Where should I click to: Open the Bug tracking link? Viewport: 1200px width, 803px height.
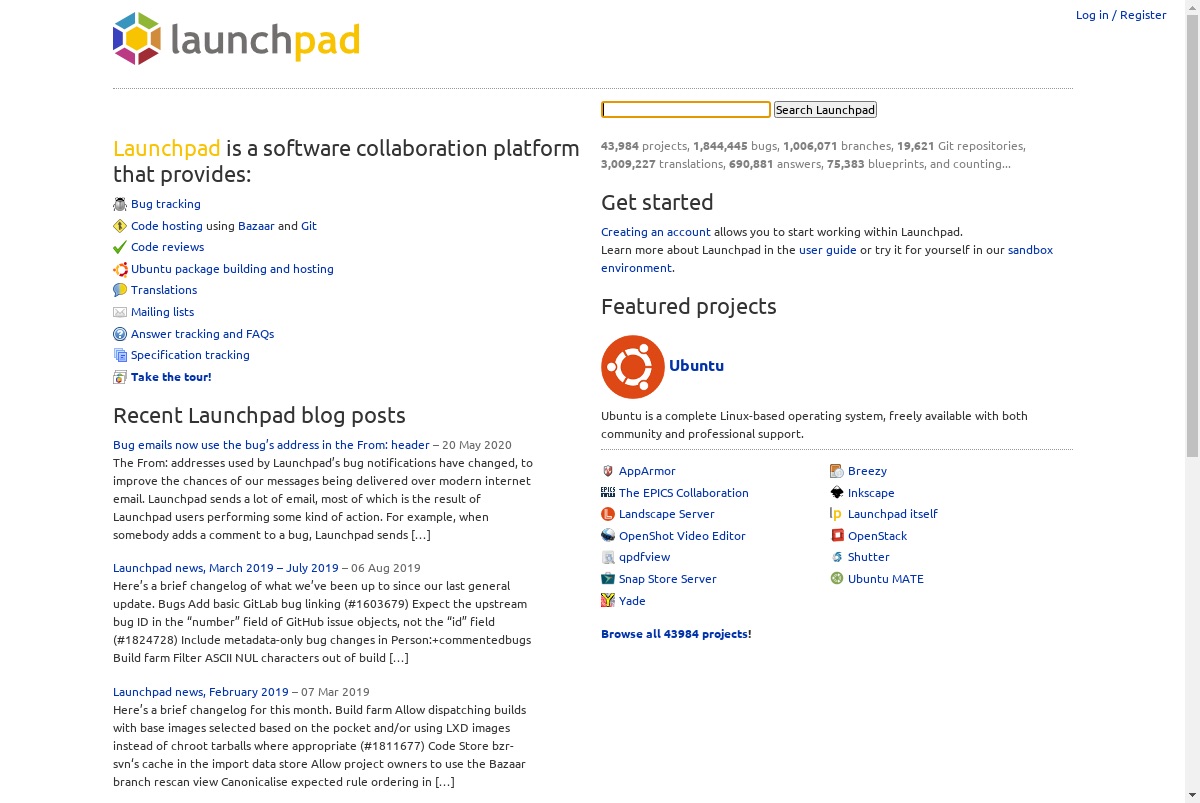click(166, 204)
